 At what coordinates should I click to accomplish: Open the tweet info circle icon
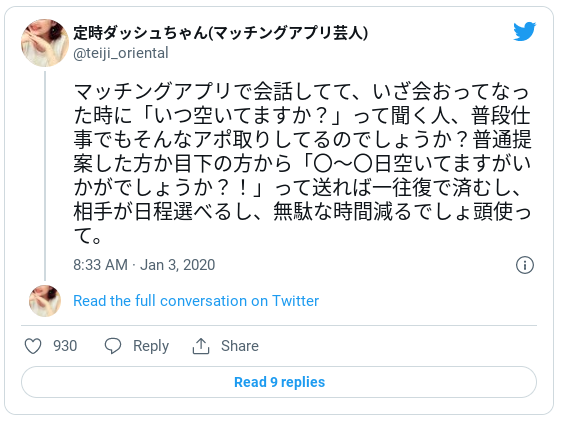(525, 265)
